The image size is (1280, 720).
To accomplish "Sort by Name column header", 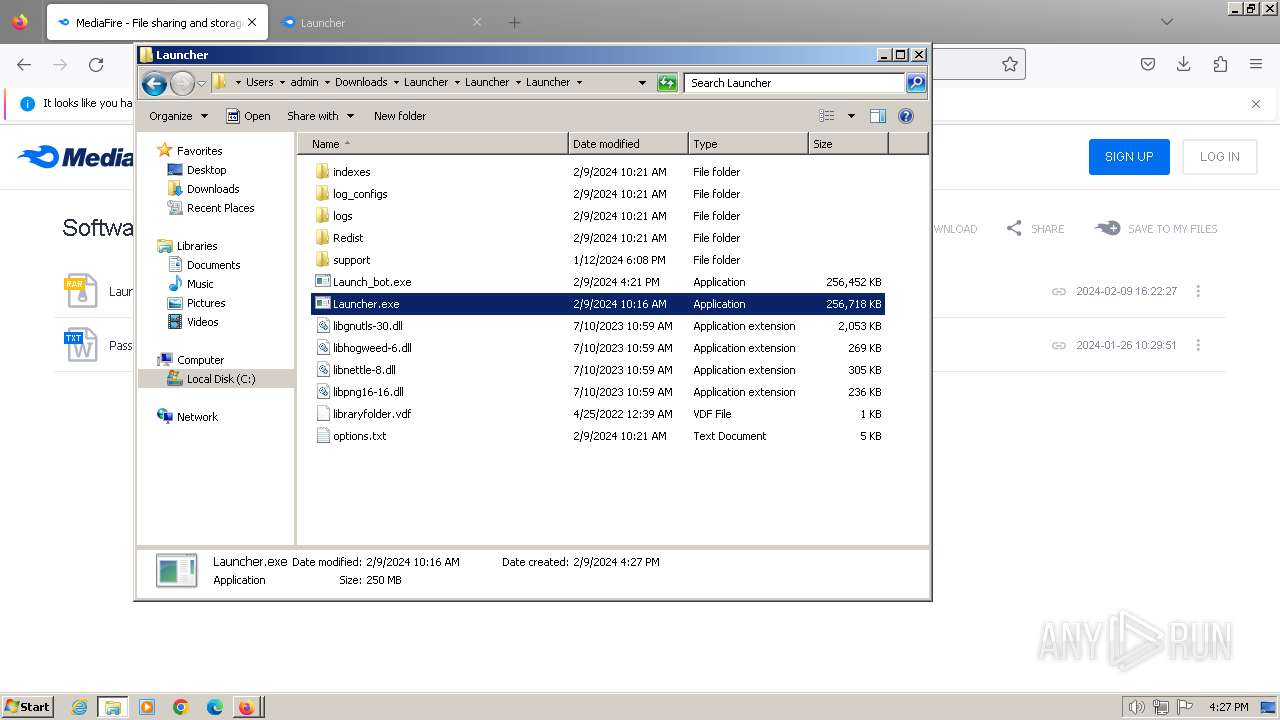I will 432,144.
